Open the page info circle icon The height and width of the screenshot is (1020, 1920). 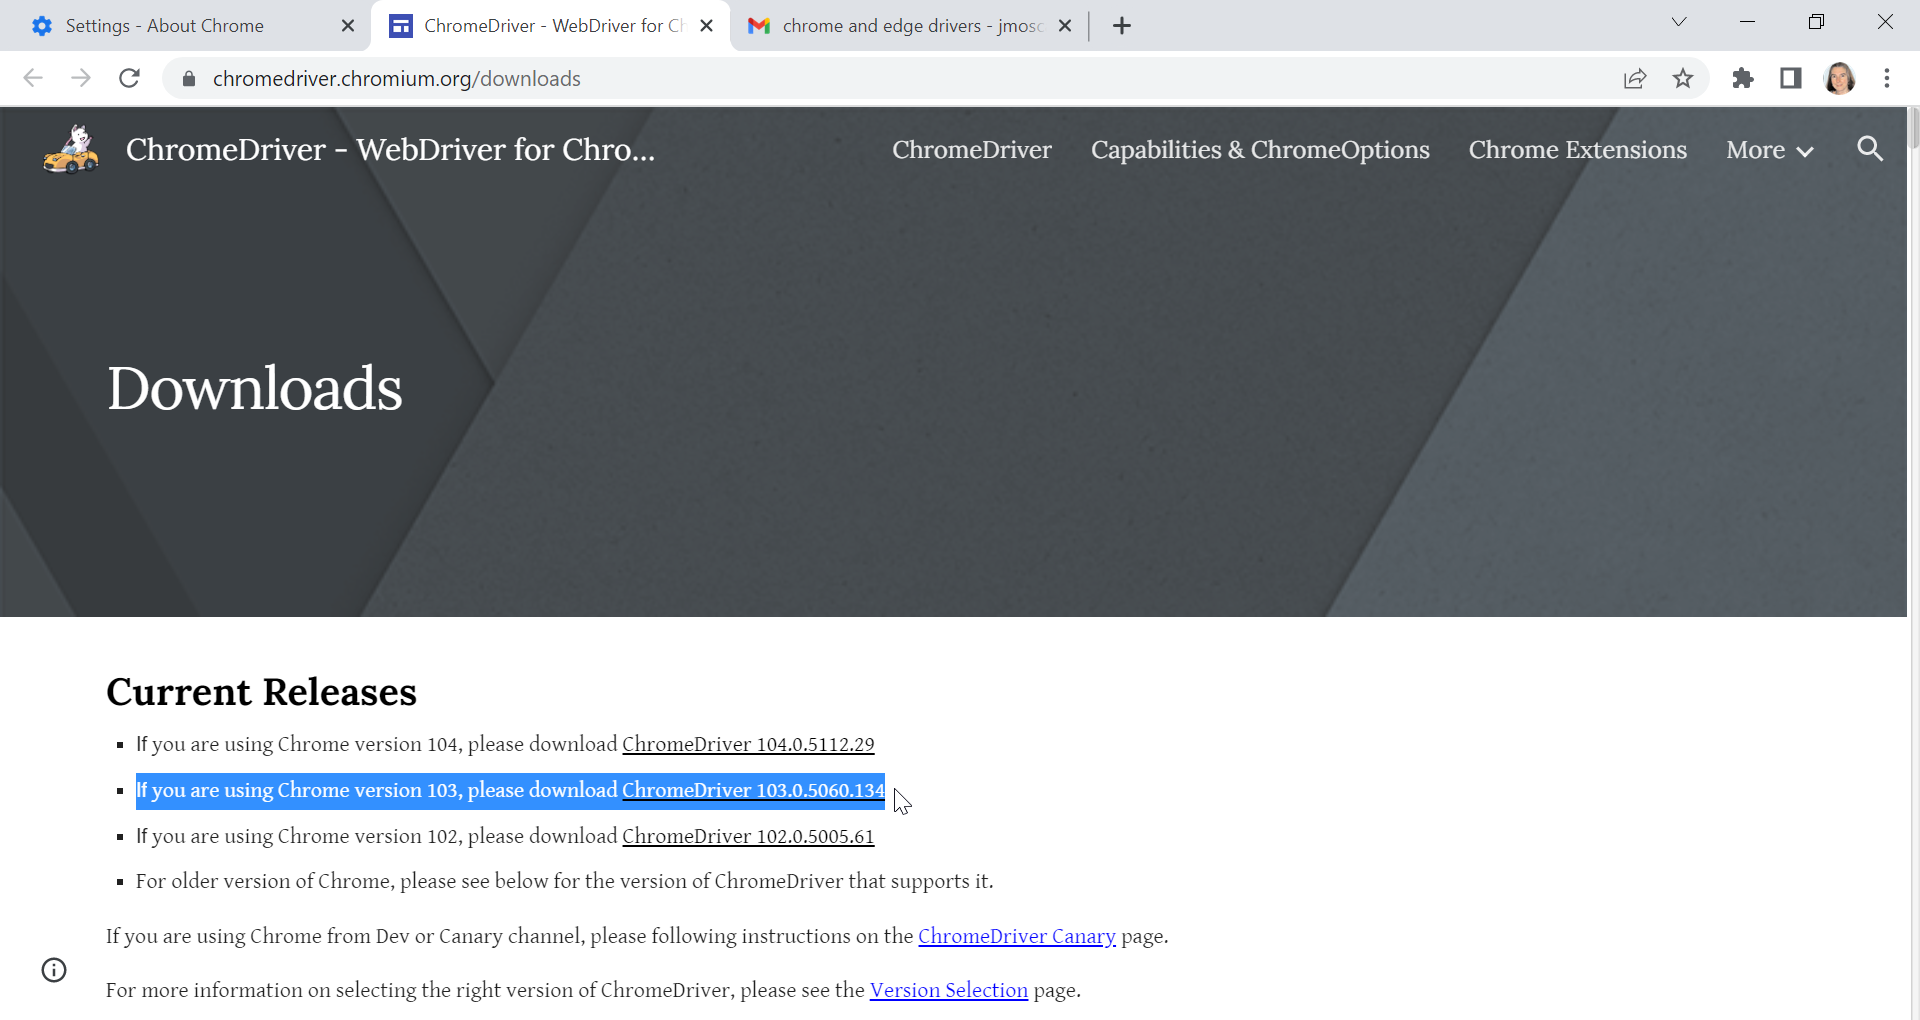[x=54, y=970]
